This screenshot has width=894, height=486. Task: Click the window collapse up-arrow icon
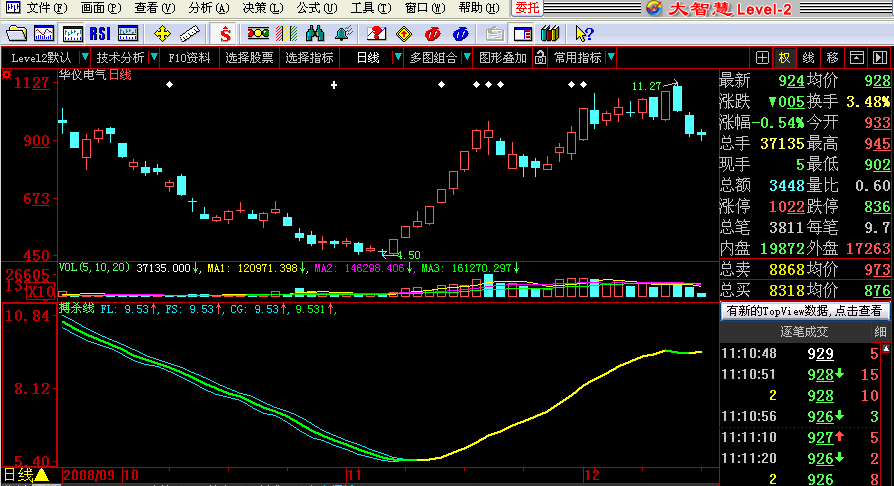click(x=856, y=58)
